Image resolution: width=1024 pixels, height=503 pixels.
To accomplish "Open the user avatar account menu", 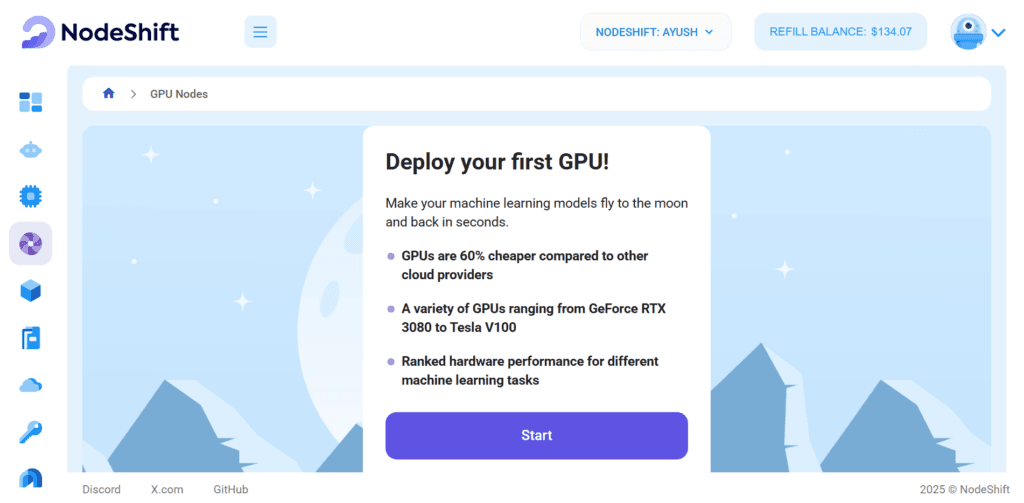I will pos(967,32).
